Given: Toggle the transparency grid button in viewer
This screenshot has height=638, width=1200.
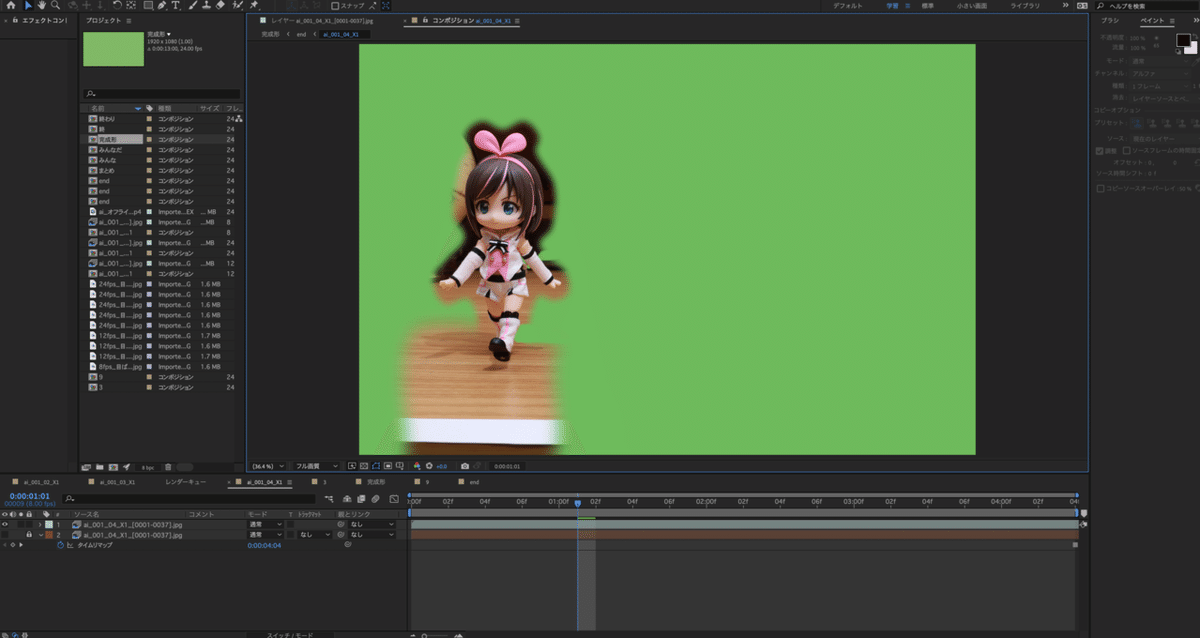Looking at the screenshot, I should (364, 466).
